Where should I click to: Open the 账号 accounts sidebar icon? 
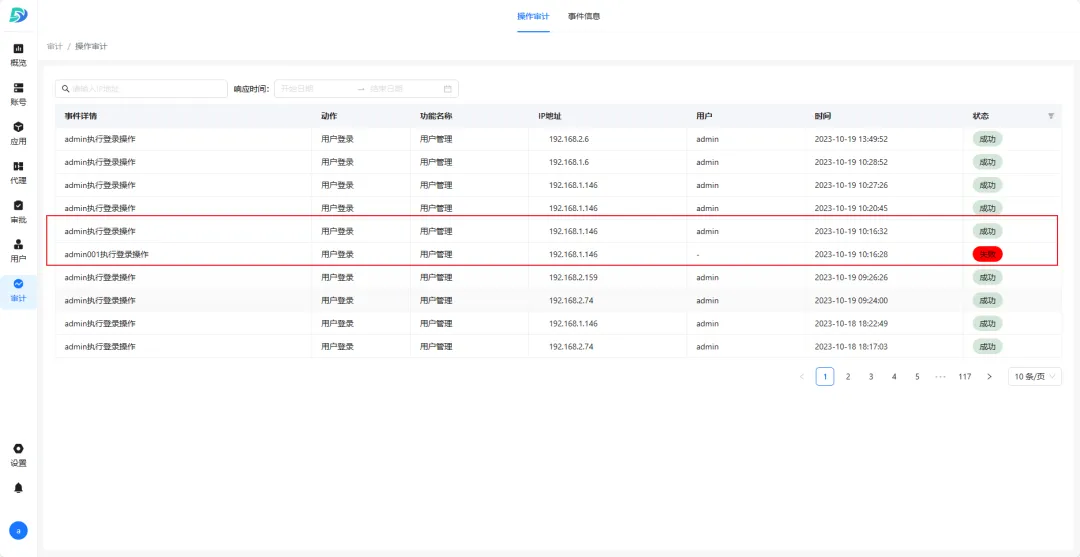tap(19, 94)
